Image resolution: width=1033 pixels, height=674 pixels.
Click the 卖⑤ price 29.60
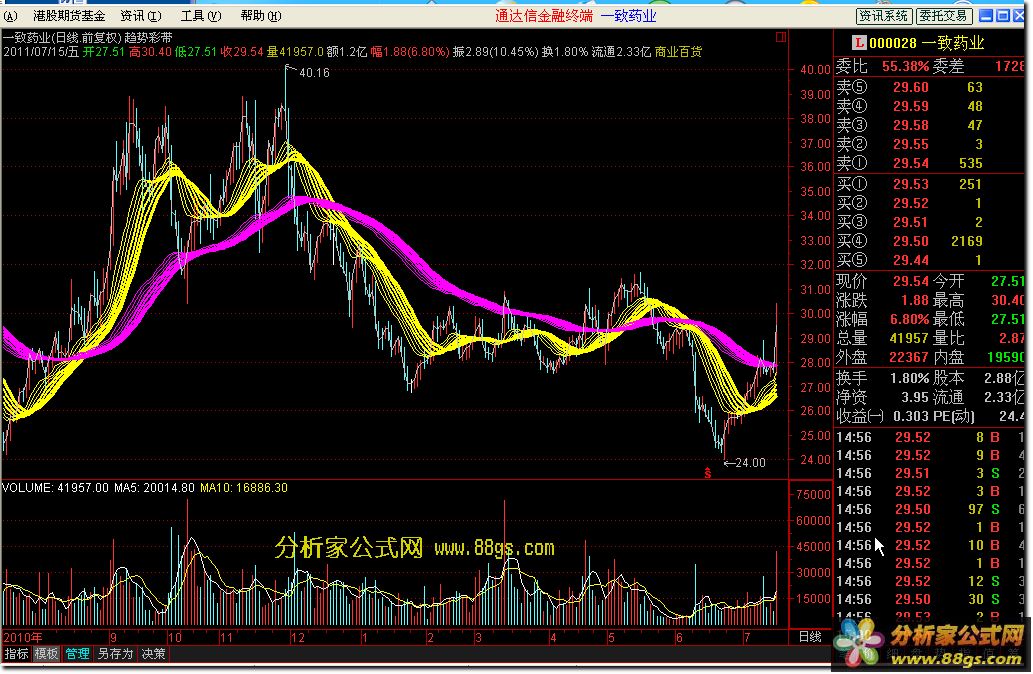(910, 87)
